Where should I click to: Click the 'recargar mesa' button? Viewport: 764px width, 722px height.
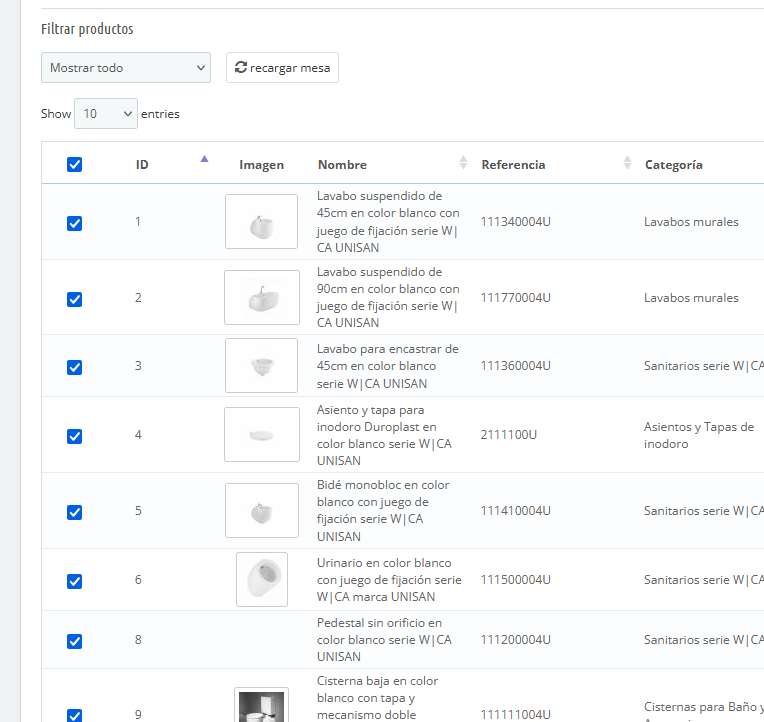coord(282,68)
